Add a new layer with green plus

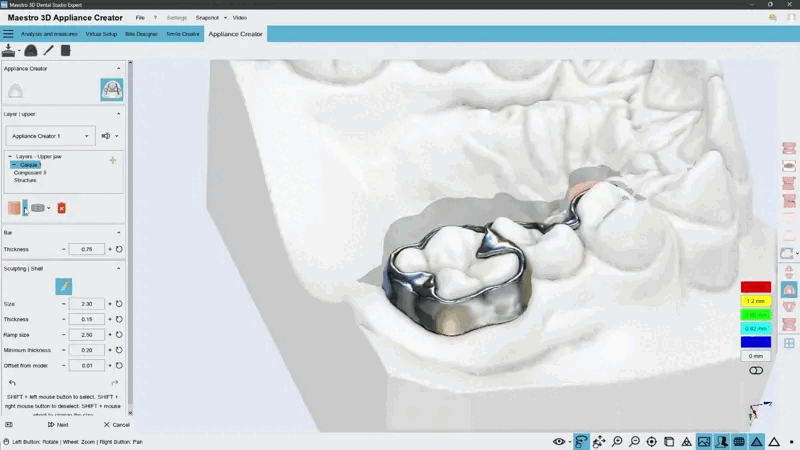coord(113,160)
